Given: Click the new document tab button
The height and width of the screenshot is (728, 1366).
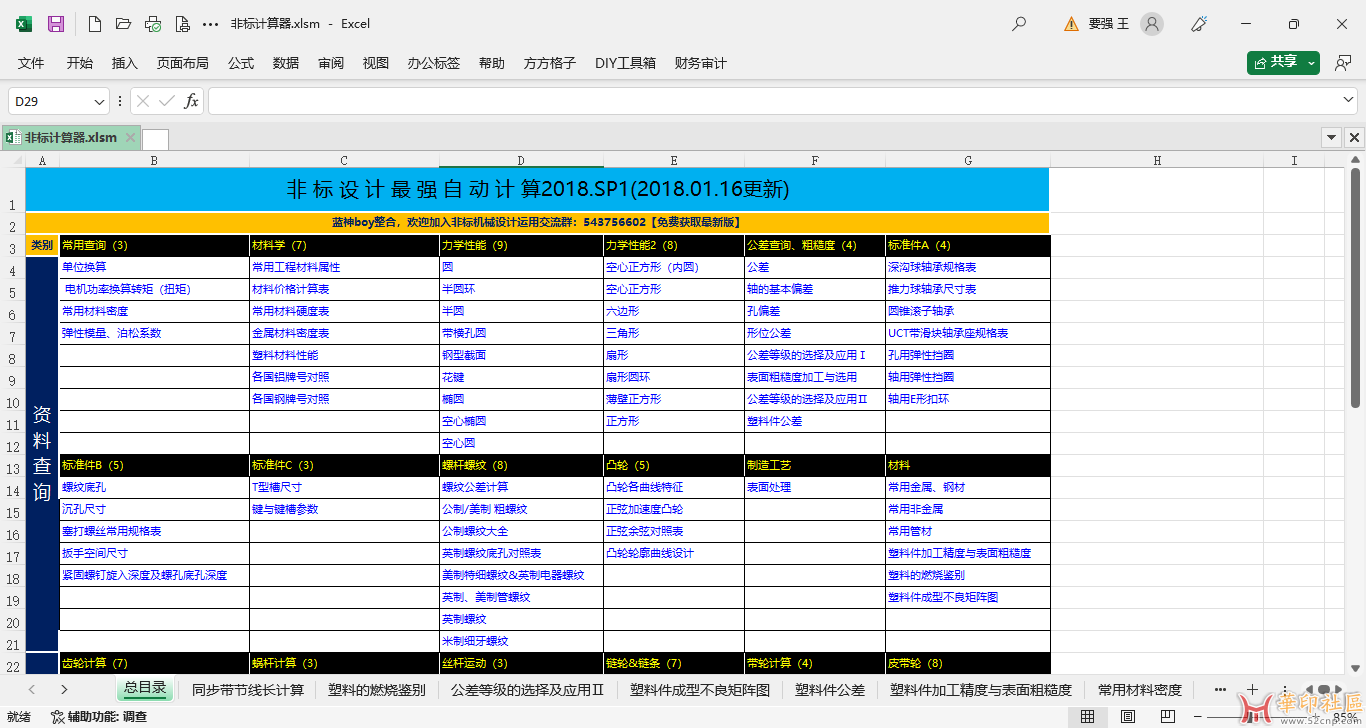Looking at the screenshot, I should pos(156,139).
